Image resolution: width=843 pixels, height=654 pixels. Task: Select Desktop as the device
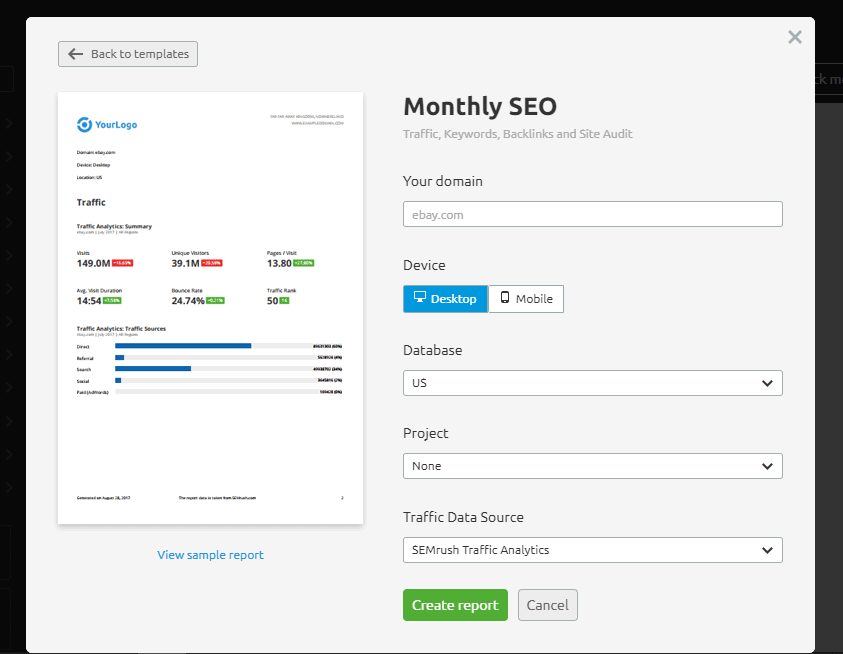[x=446, y=299]
